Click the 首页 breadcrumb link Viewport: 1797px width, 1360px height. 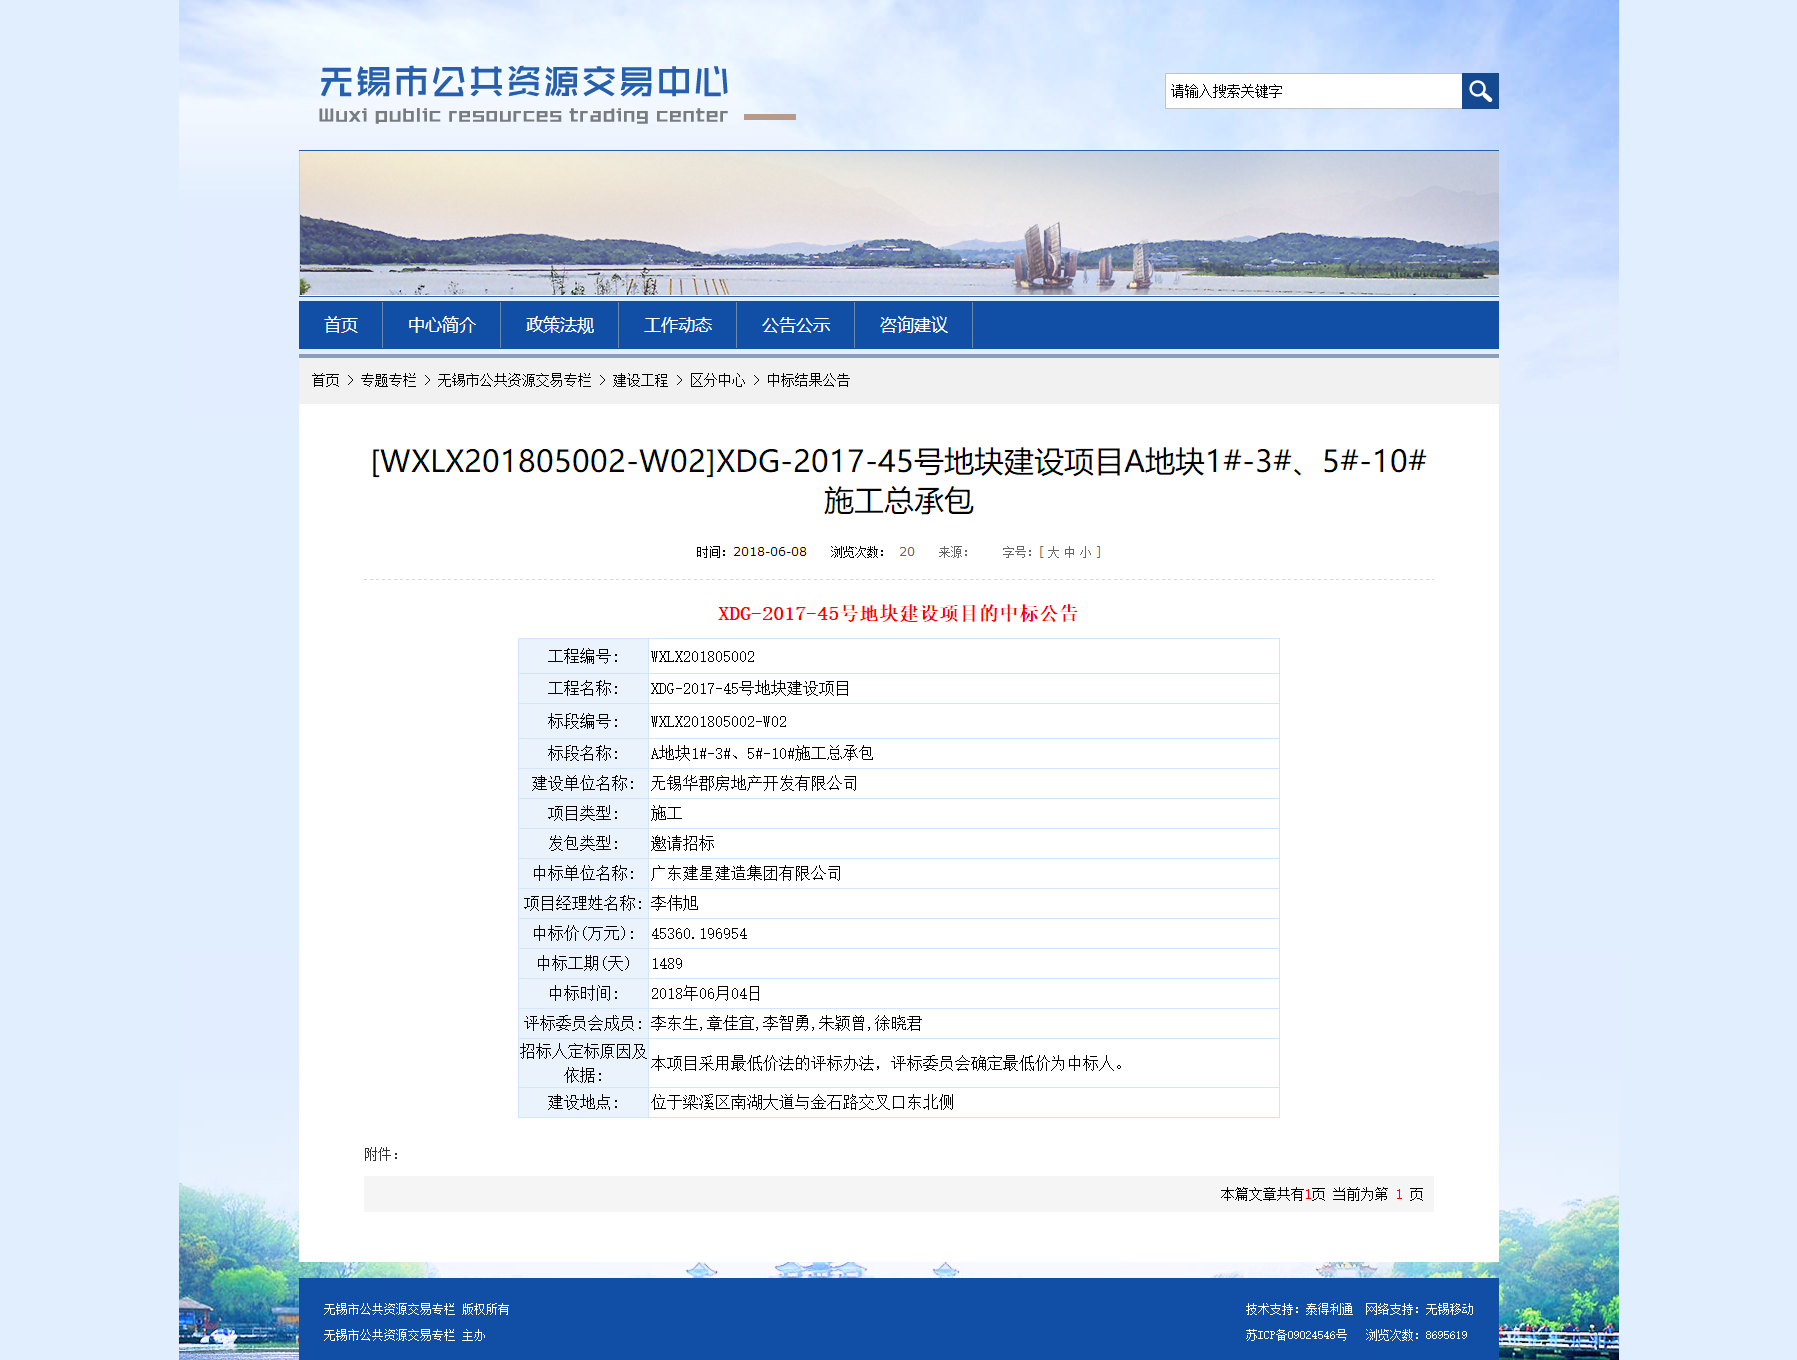pyautogui.click(x=325, y=380)
